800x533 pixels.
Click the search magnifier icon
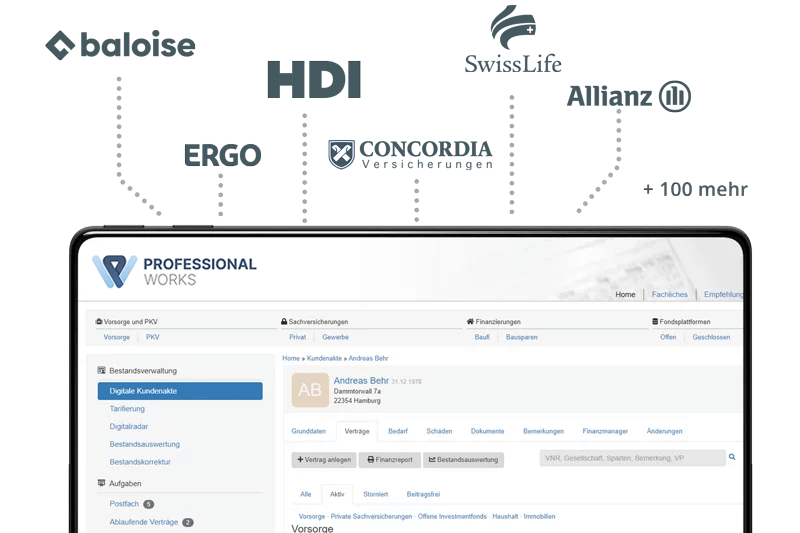[732, 457]
